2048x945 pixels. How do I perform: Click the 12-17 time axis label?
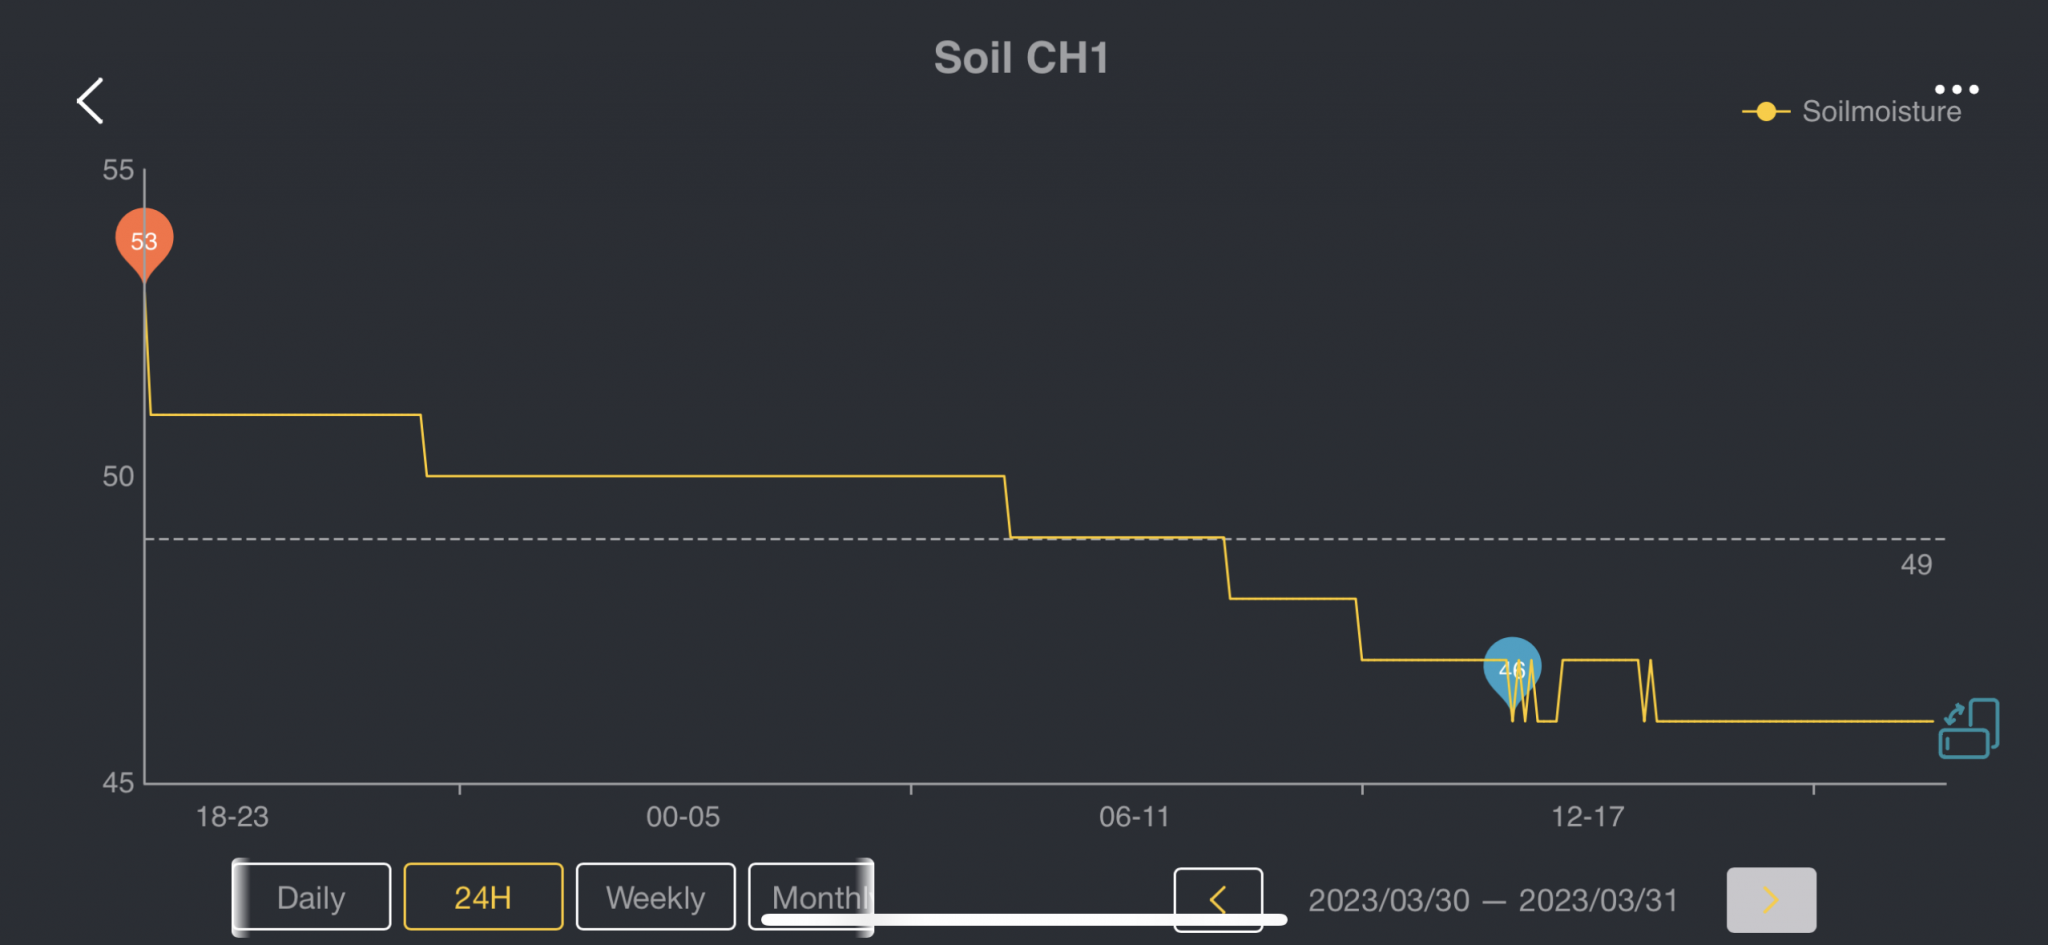tap(1587, 817)
